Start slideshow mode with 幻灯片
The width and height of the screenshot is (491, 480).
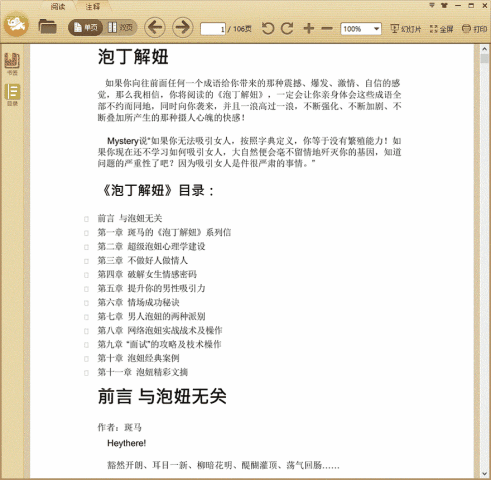406,29
